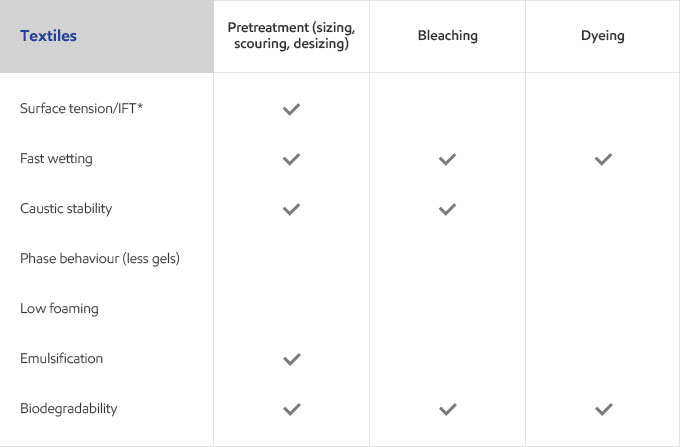Click the Caustic stability checkmark under Pretreatment
The width and height of the screenshot is (680, 447).
(x=291, y=209)
